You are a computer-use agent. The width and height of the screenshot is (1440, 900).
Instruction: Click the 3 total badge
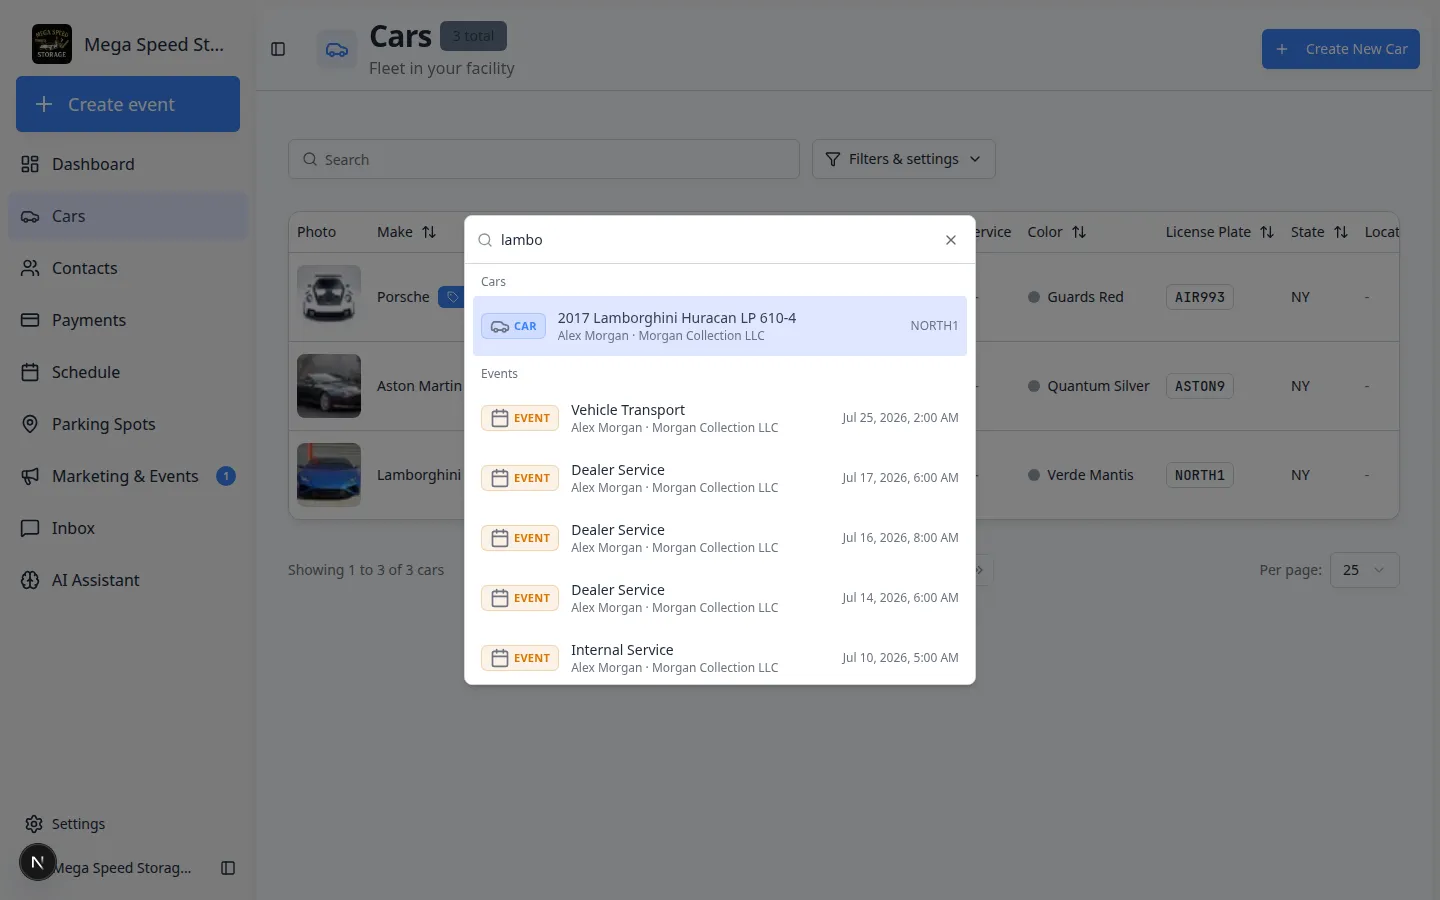click(473, 36)
